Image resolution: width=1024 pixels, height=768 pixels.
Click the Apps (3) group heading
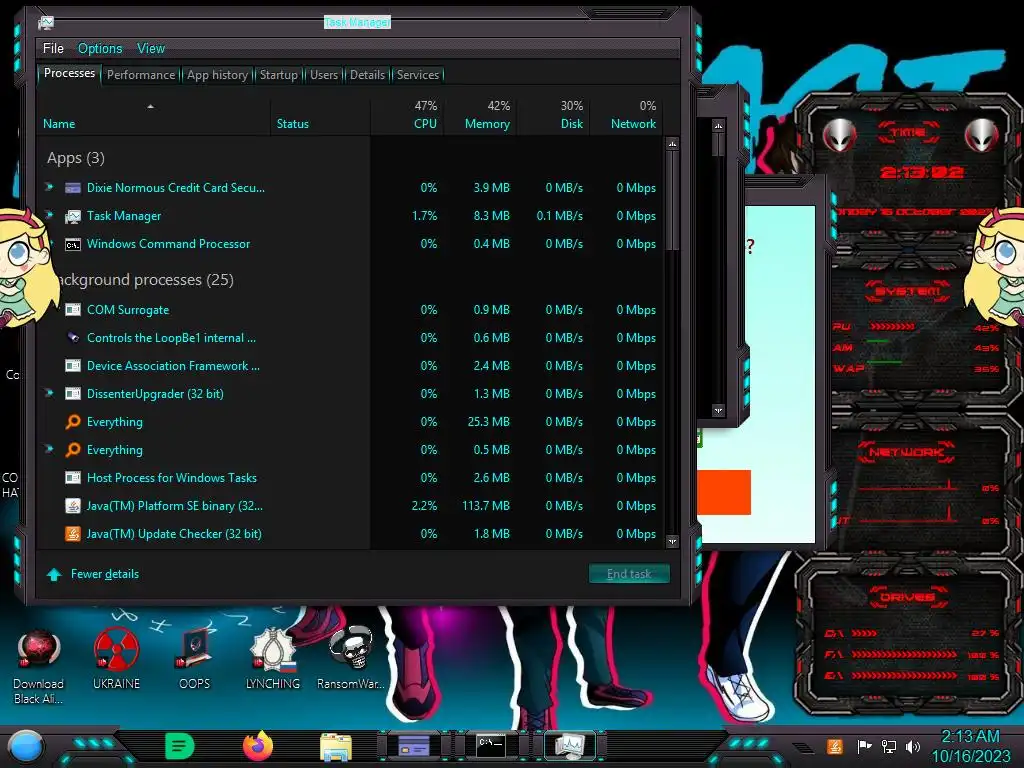(x=76, y=158)
